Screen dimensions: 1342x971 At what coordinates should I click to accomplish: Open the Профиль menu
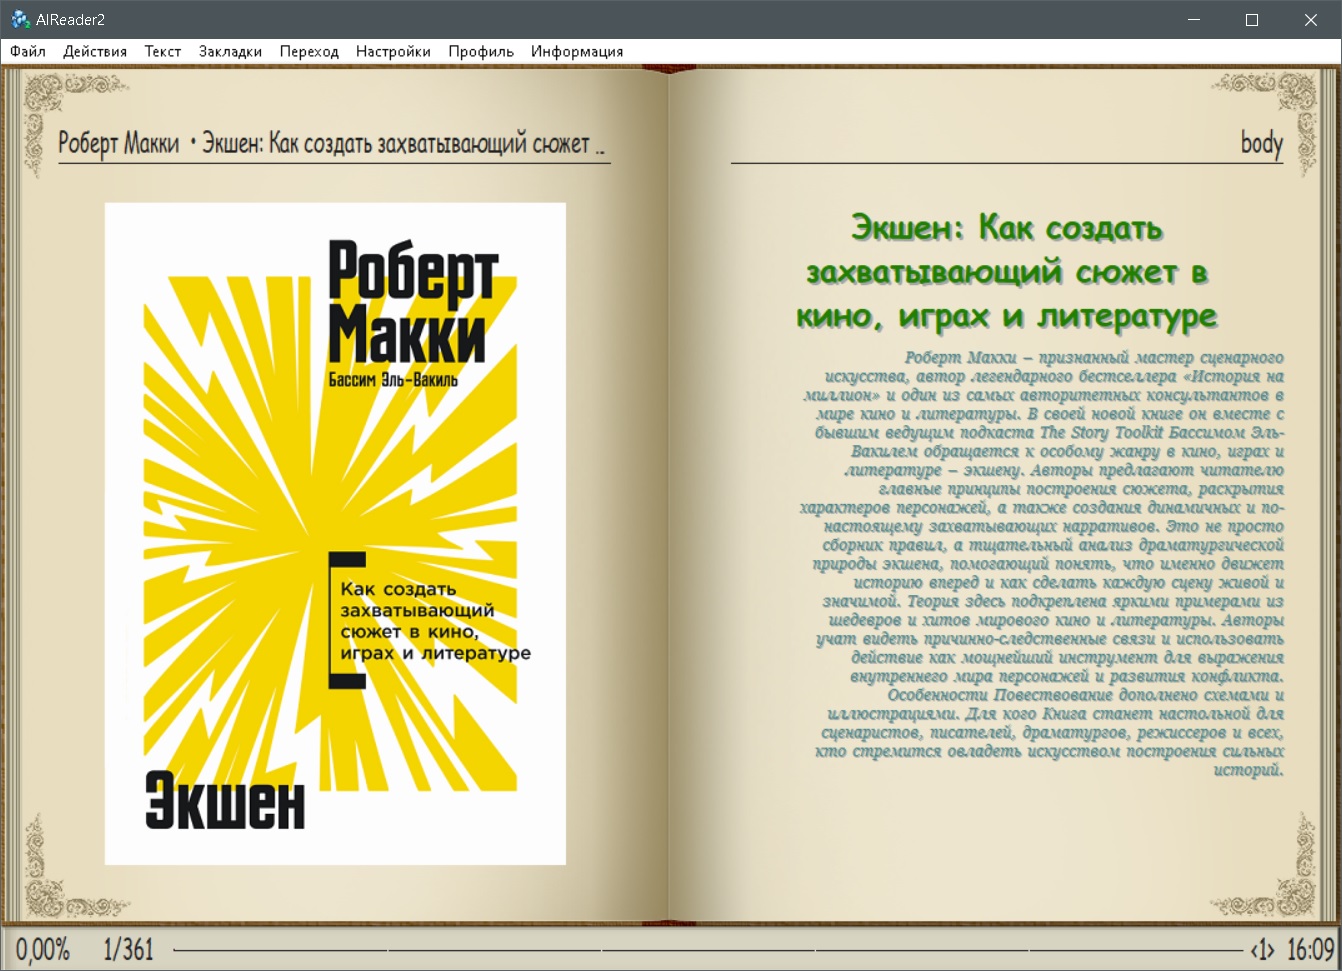tap(481, 51)
